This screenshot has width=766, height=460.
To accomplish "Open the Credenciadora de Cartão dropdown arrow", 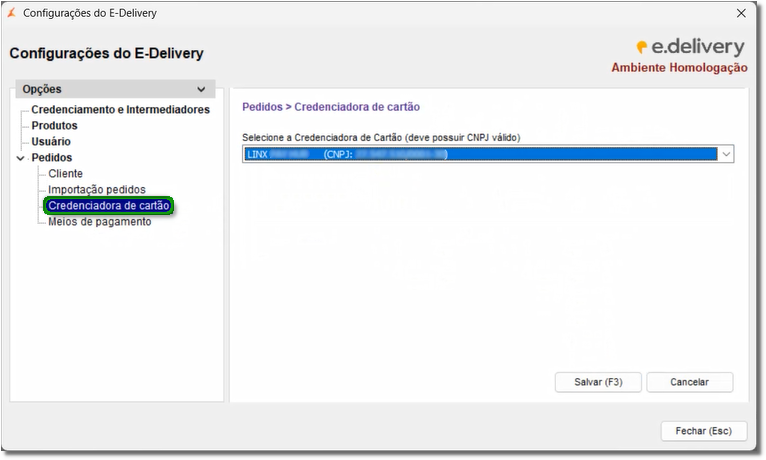I will pos(726,154).
